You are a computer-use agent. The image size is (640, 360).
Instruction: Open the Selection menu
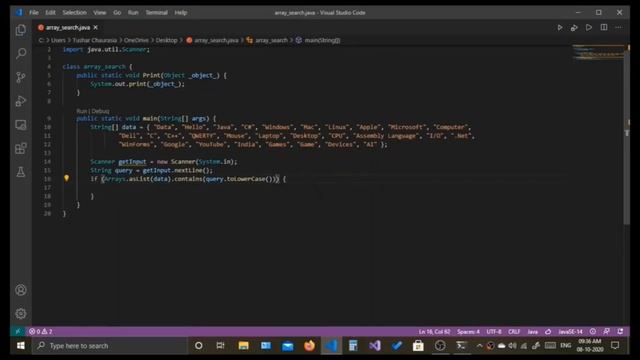click(74, 13)
